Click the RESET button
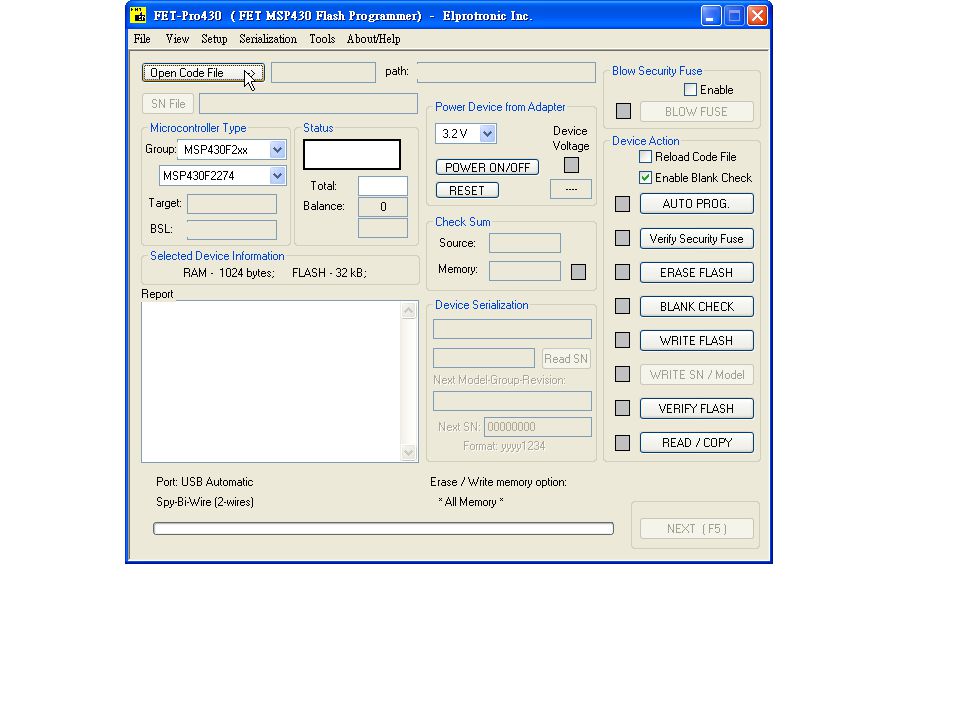The height and width of the screenshot is (720, 960). pyautogui.click(x=467, y=190)
